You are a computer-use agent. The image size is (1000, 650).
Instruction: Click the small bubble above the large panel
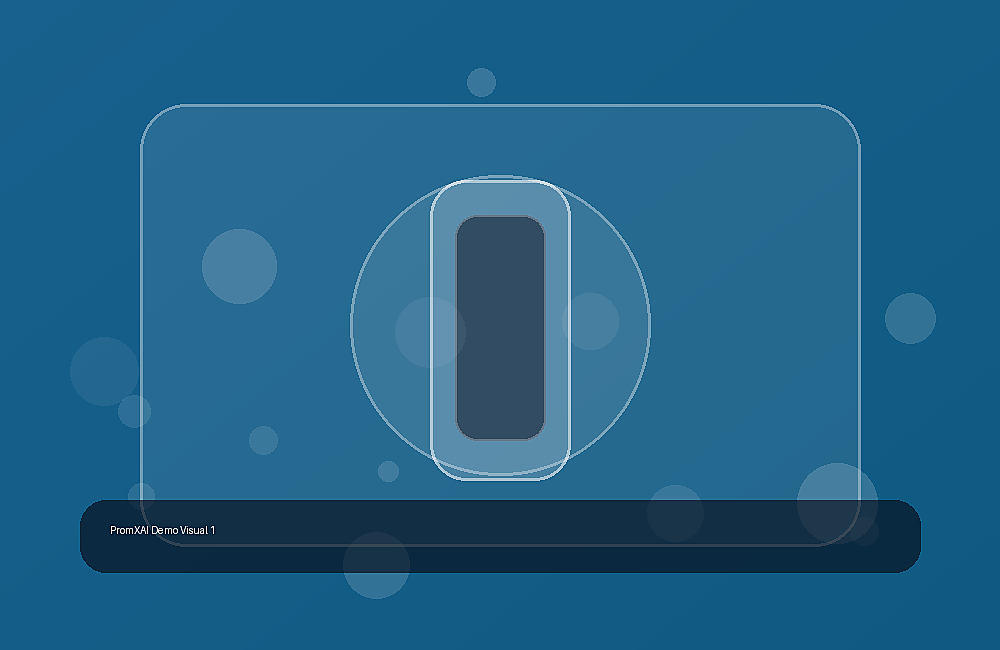(482, 82)
